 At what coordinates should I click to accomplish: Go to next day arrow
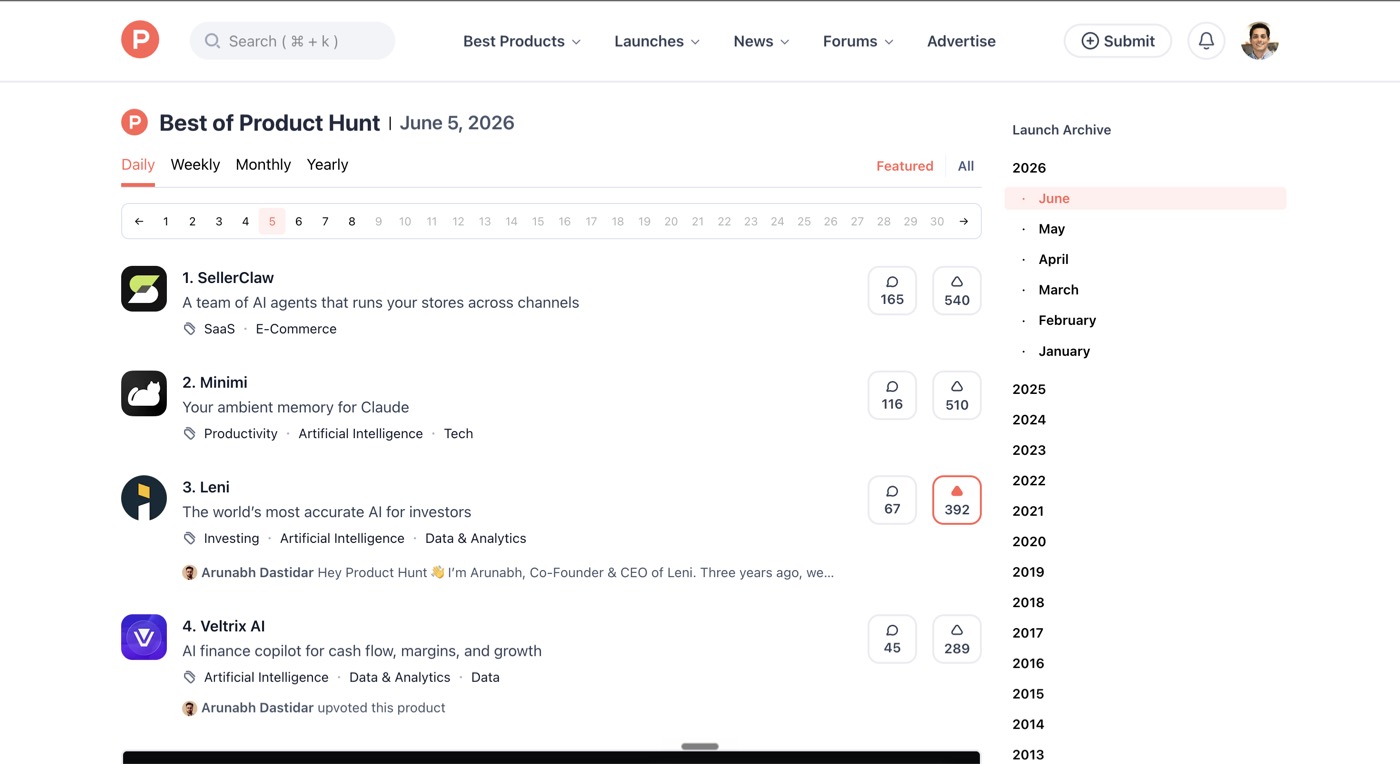point(964,221)
